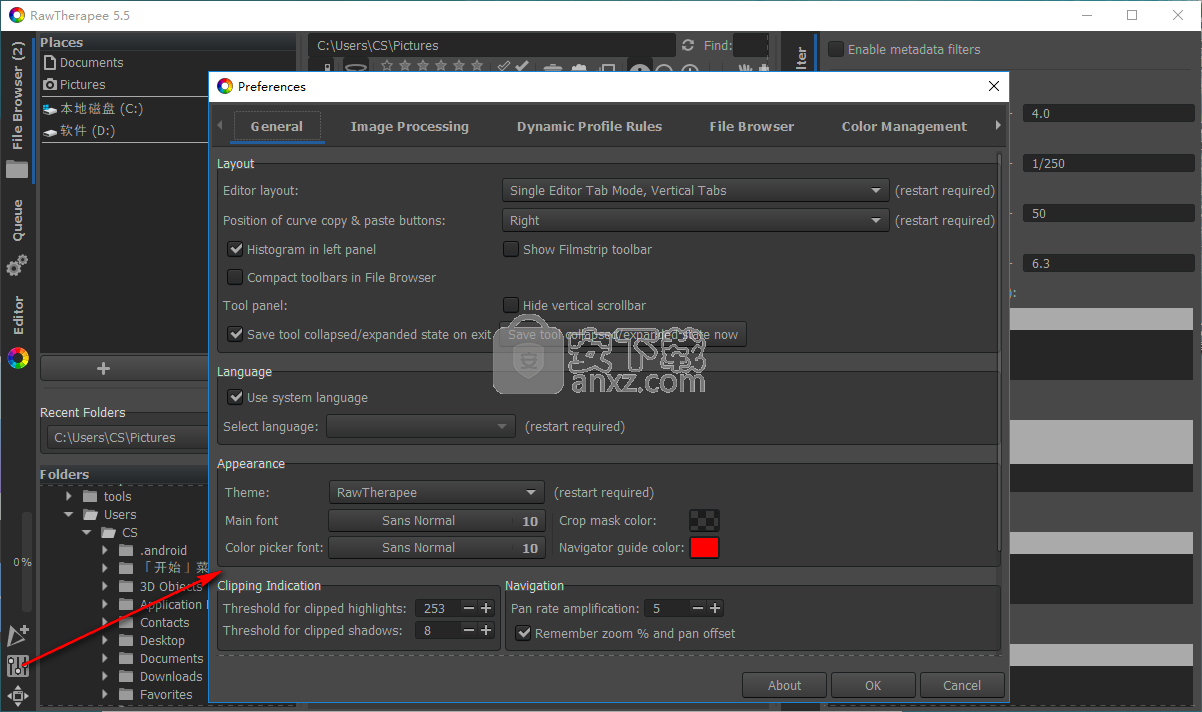Open the Preferences sliders icon in sidebar

tap(18, 665)
